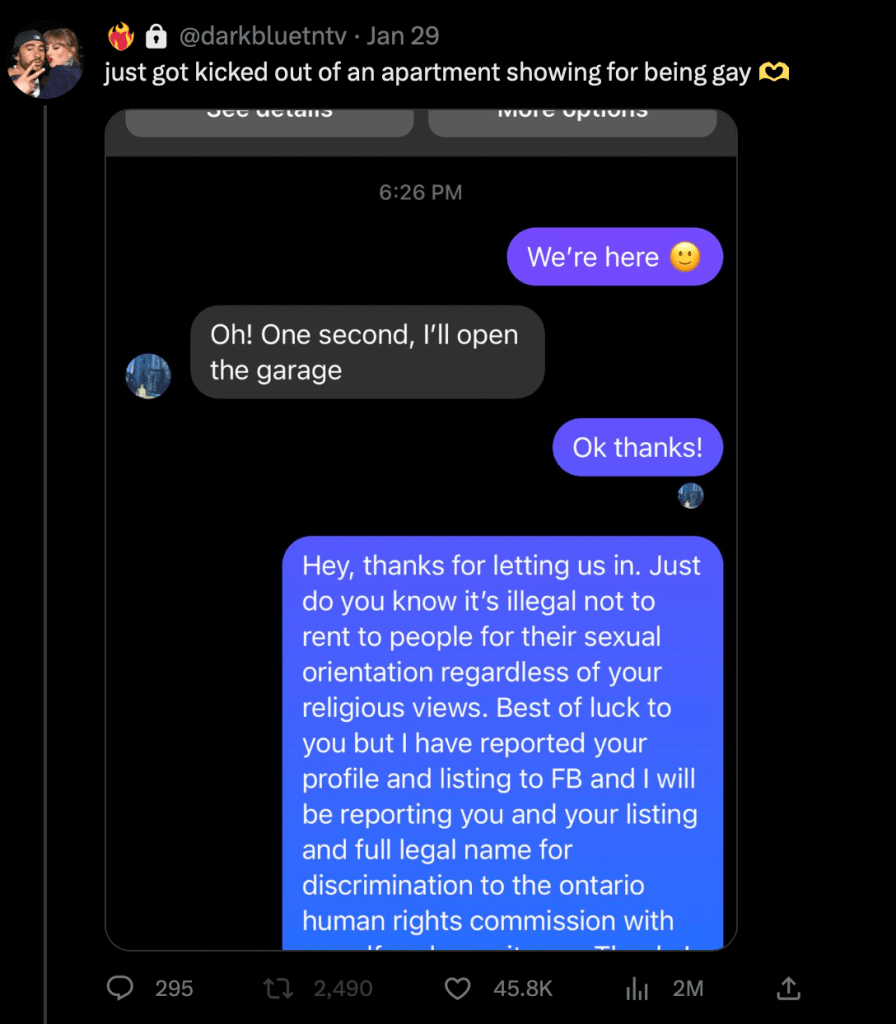This screenshot has width=896, height=1024.
Task: Click the "Ok thanks!" message bubble
Action: point(637,447)
